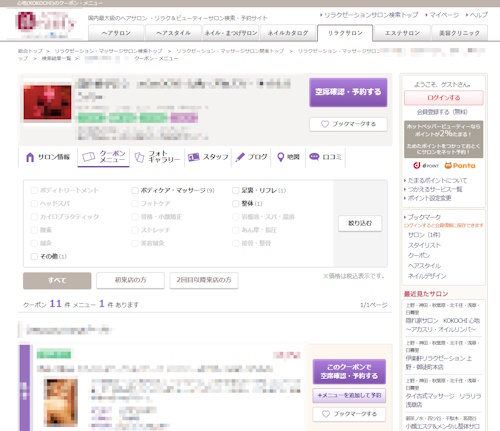Open the ヘアサロン tab
The width and height of the screenshot is (500, 431).
coord(116,33)
